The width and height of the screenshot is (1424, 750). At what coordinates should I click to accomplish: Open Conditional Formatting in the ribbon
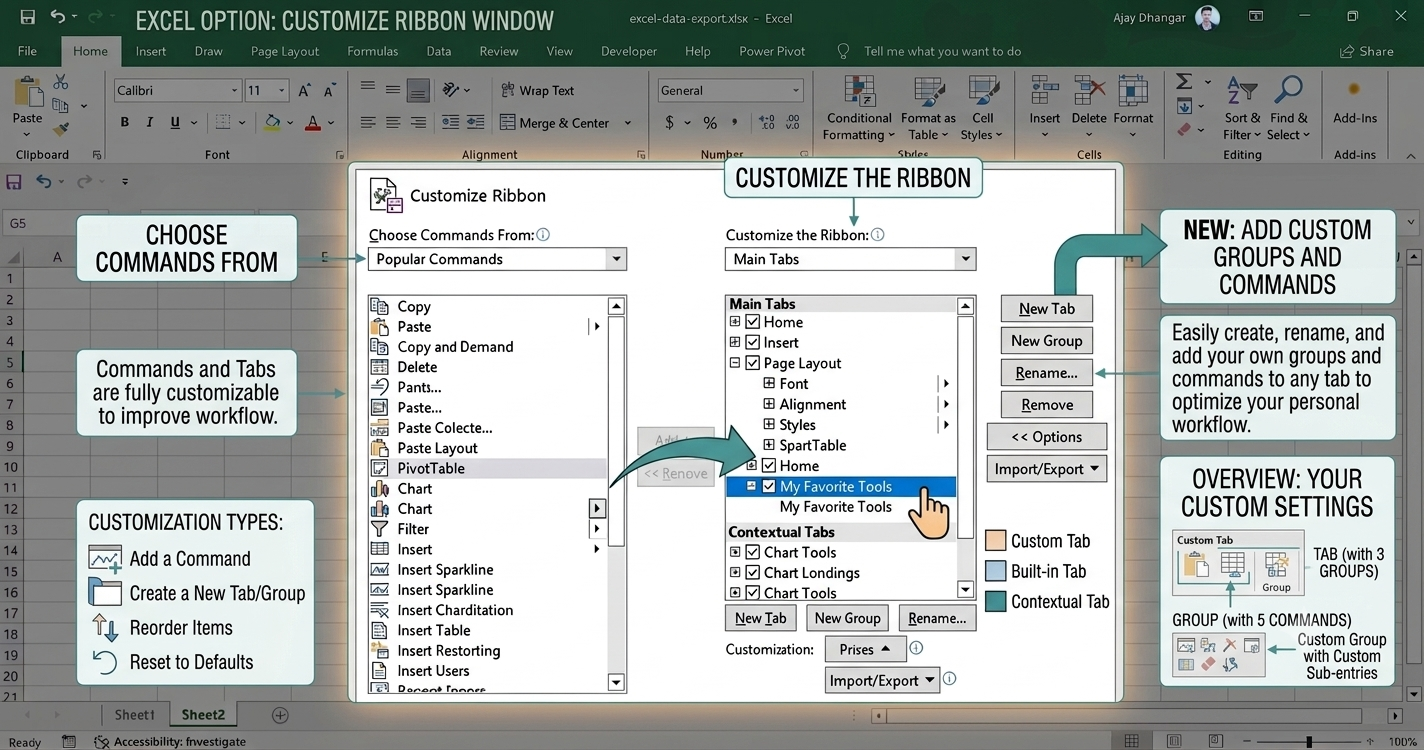pos(859,108)
